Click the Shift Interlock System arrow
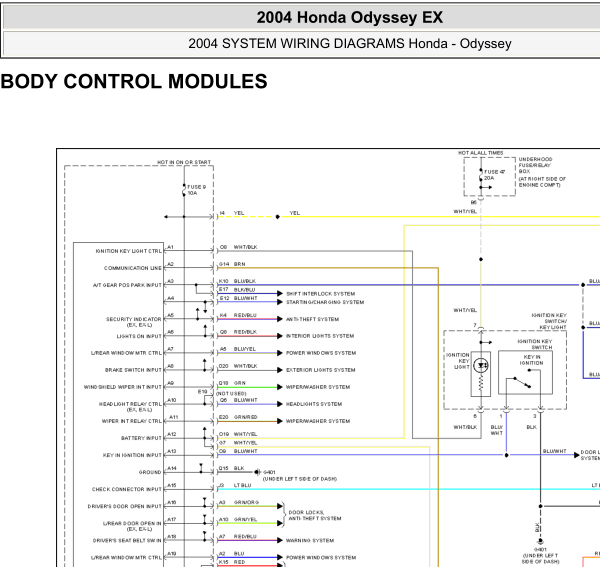 point(279,293)
